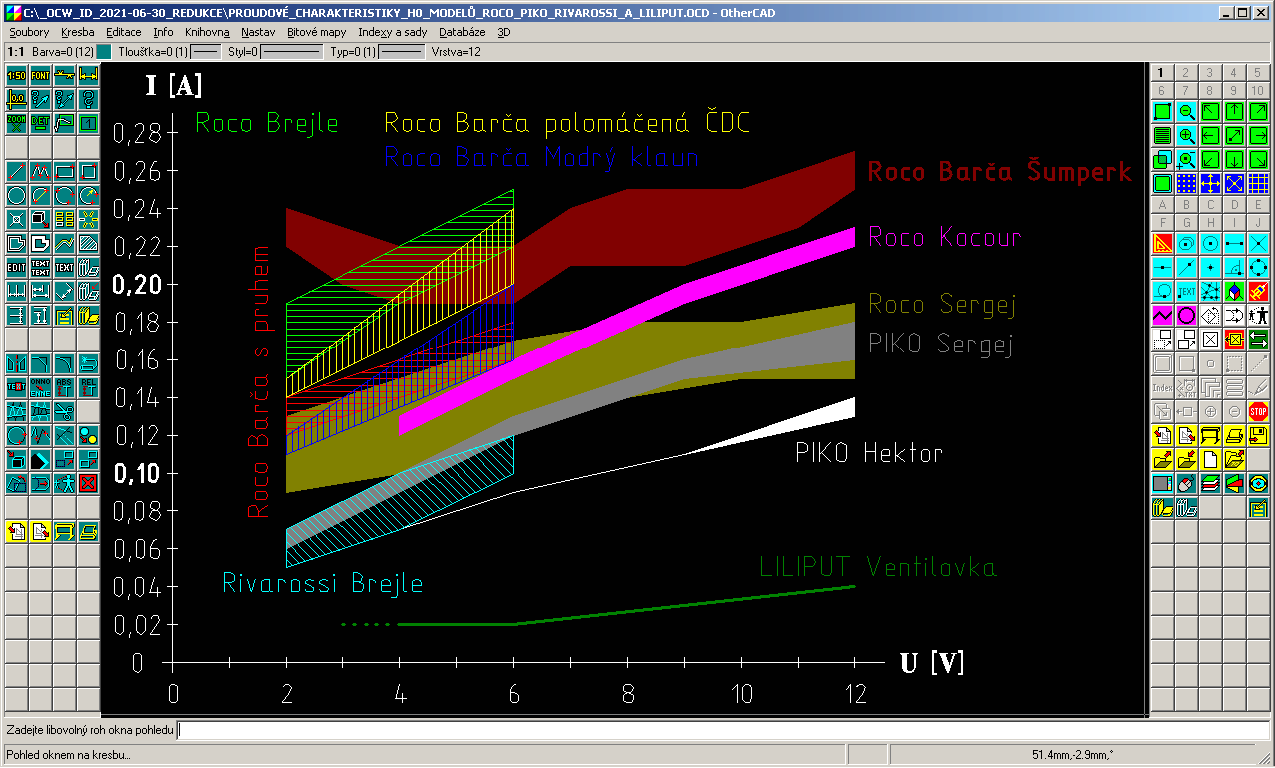Click the zoom out magnifier icon
The image size is (1275, 768).
1186,111
